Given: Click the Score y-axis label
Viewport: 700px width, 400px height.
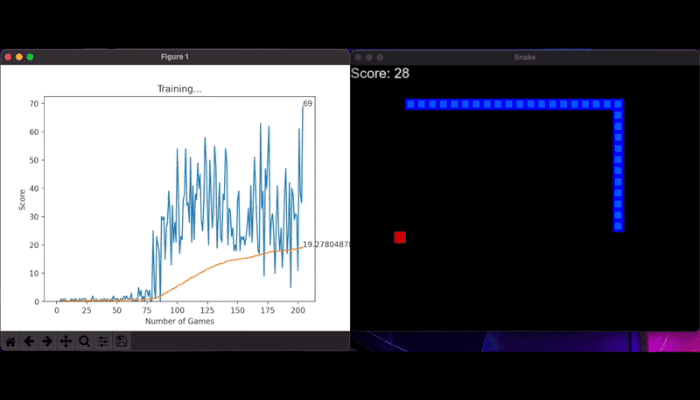Looking at the screenshot, I should pos(22,199).
